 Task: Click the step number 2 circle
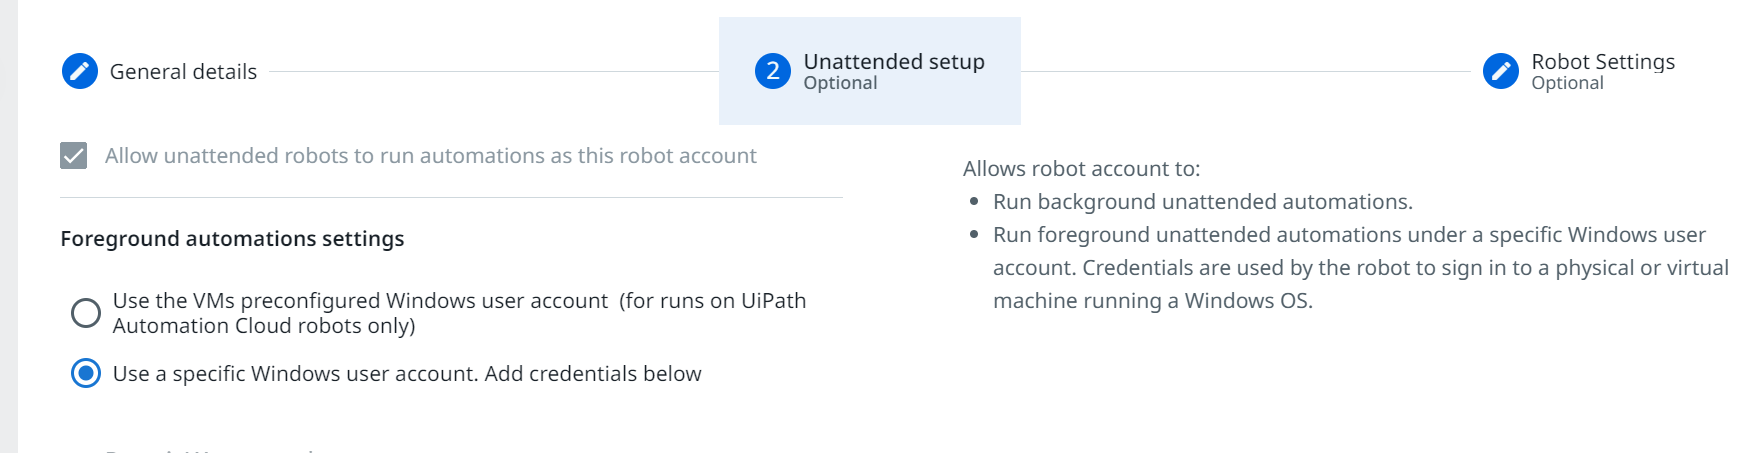click(x=772, y=72)
